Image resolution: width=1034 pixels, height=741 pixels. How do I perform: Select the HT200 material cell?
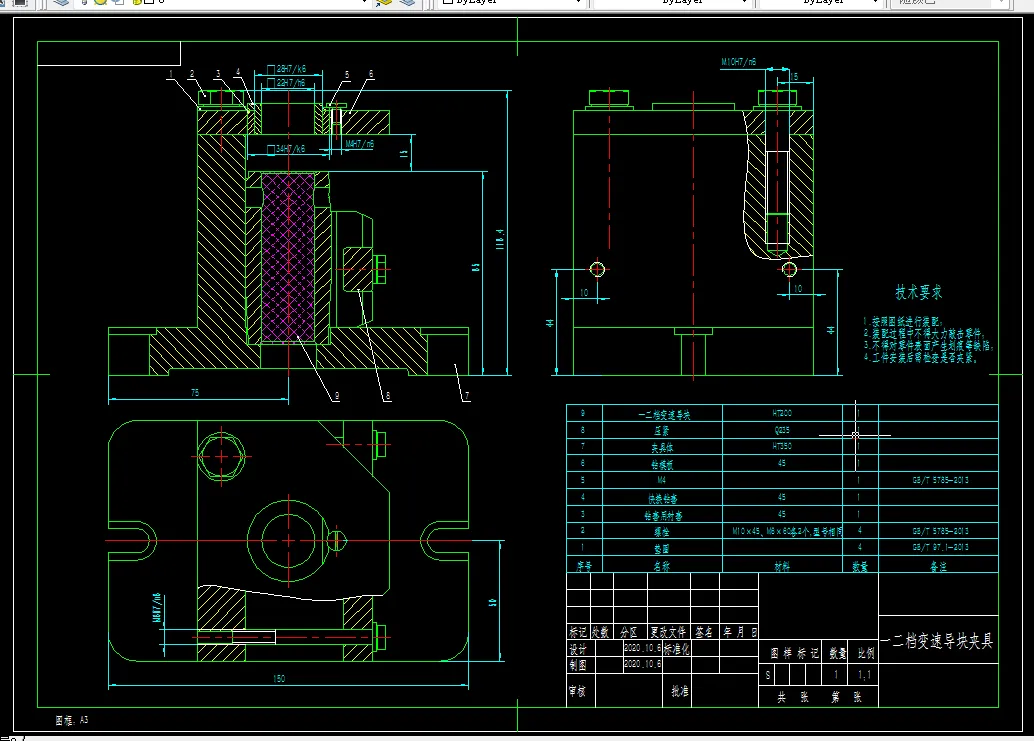click(782, 413)
